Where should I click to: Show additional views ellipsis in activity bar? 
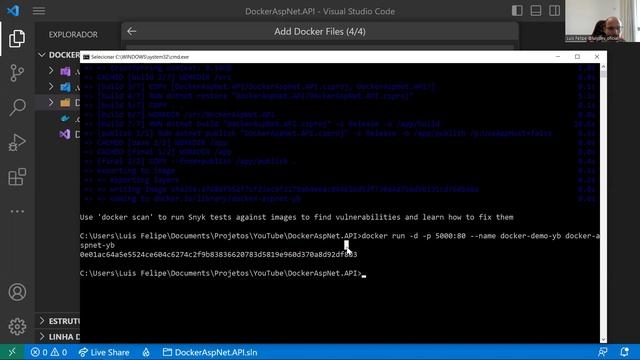[17, 211]
